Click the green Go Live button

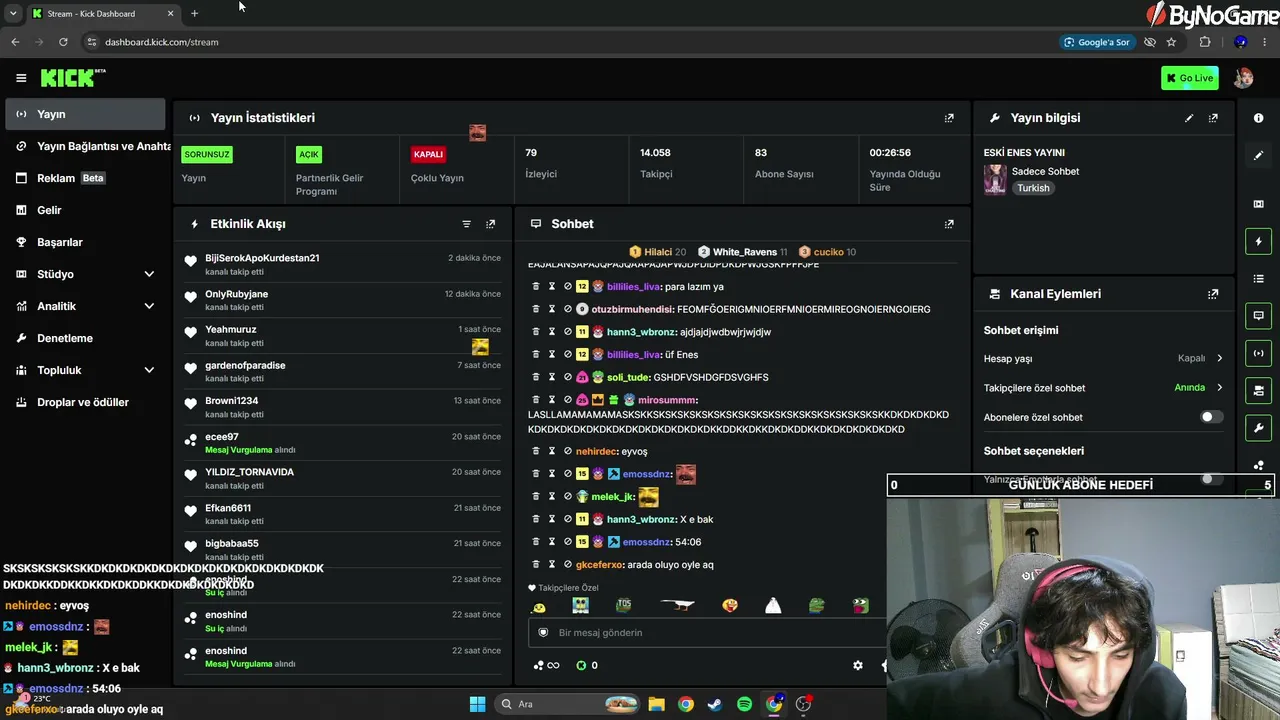click(x=1189, y=78)
